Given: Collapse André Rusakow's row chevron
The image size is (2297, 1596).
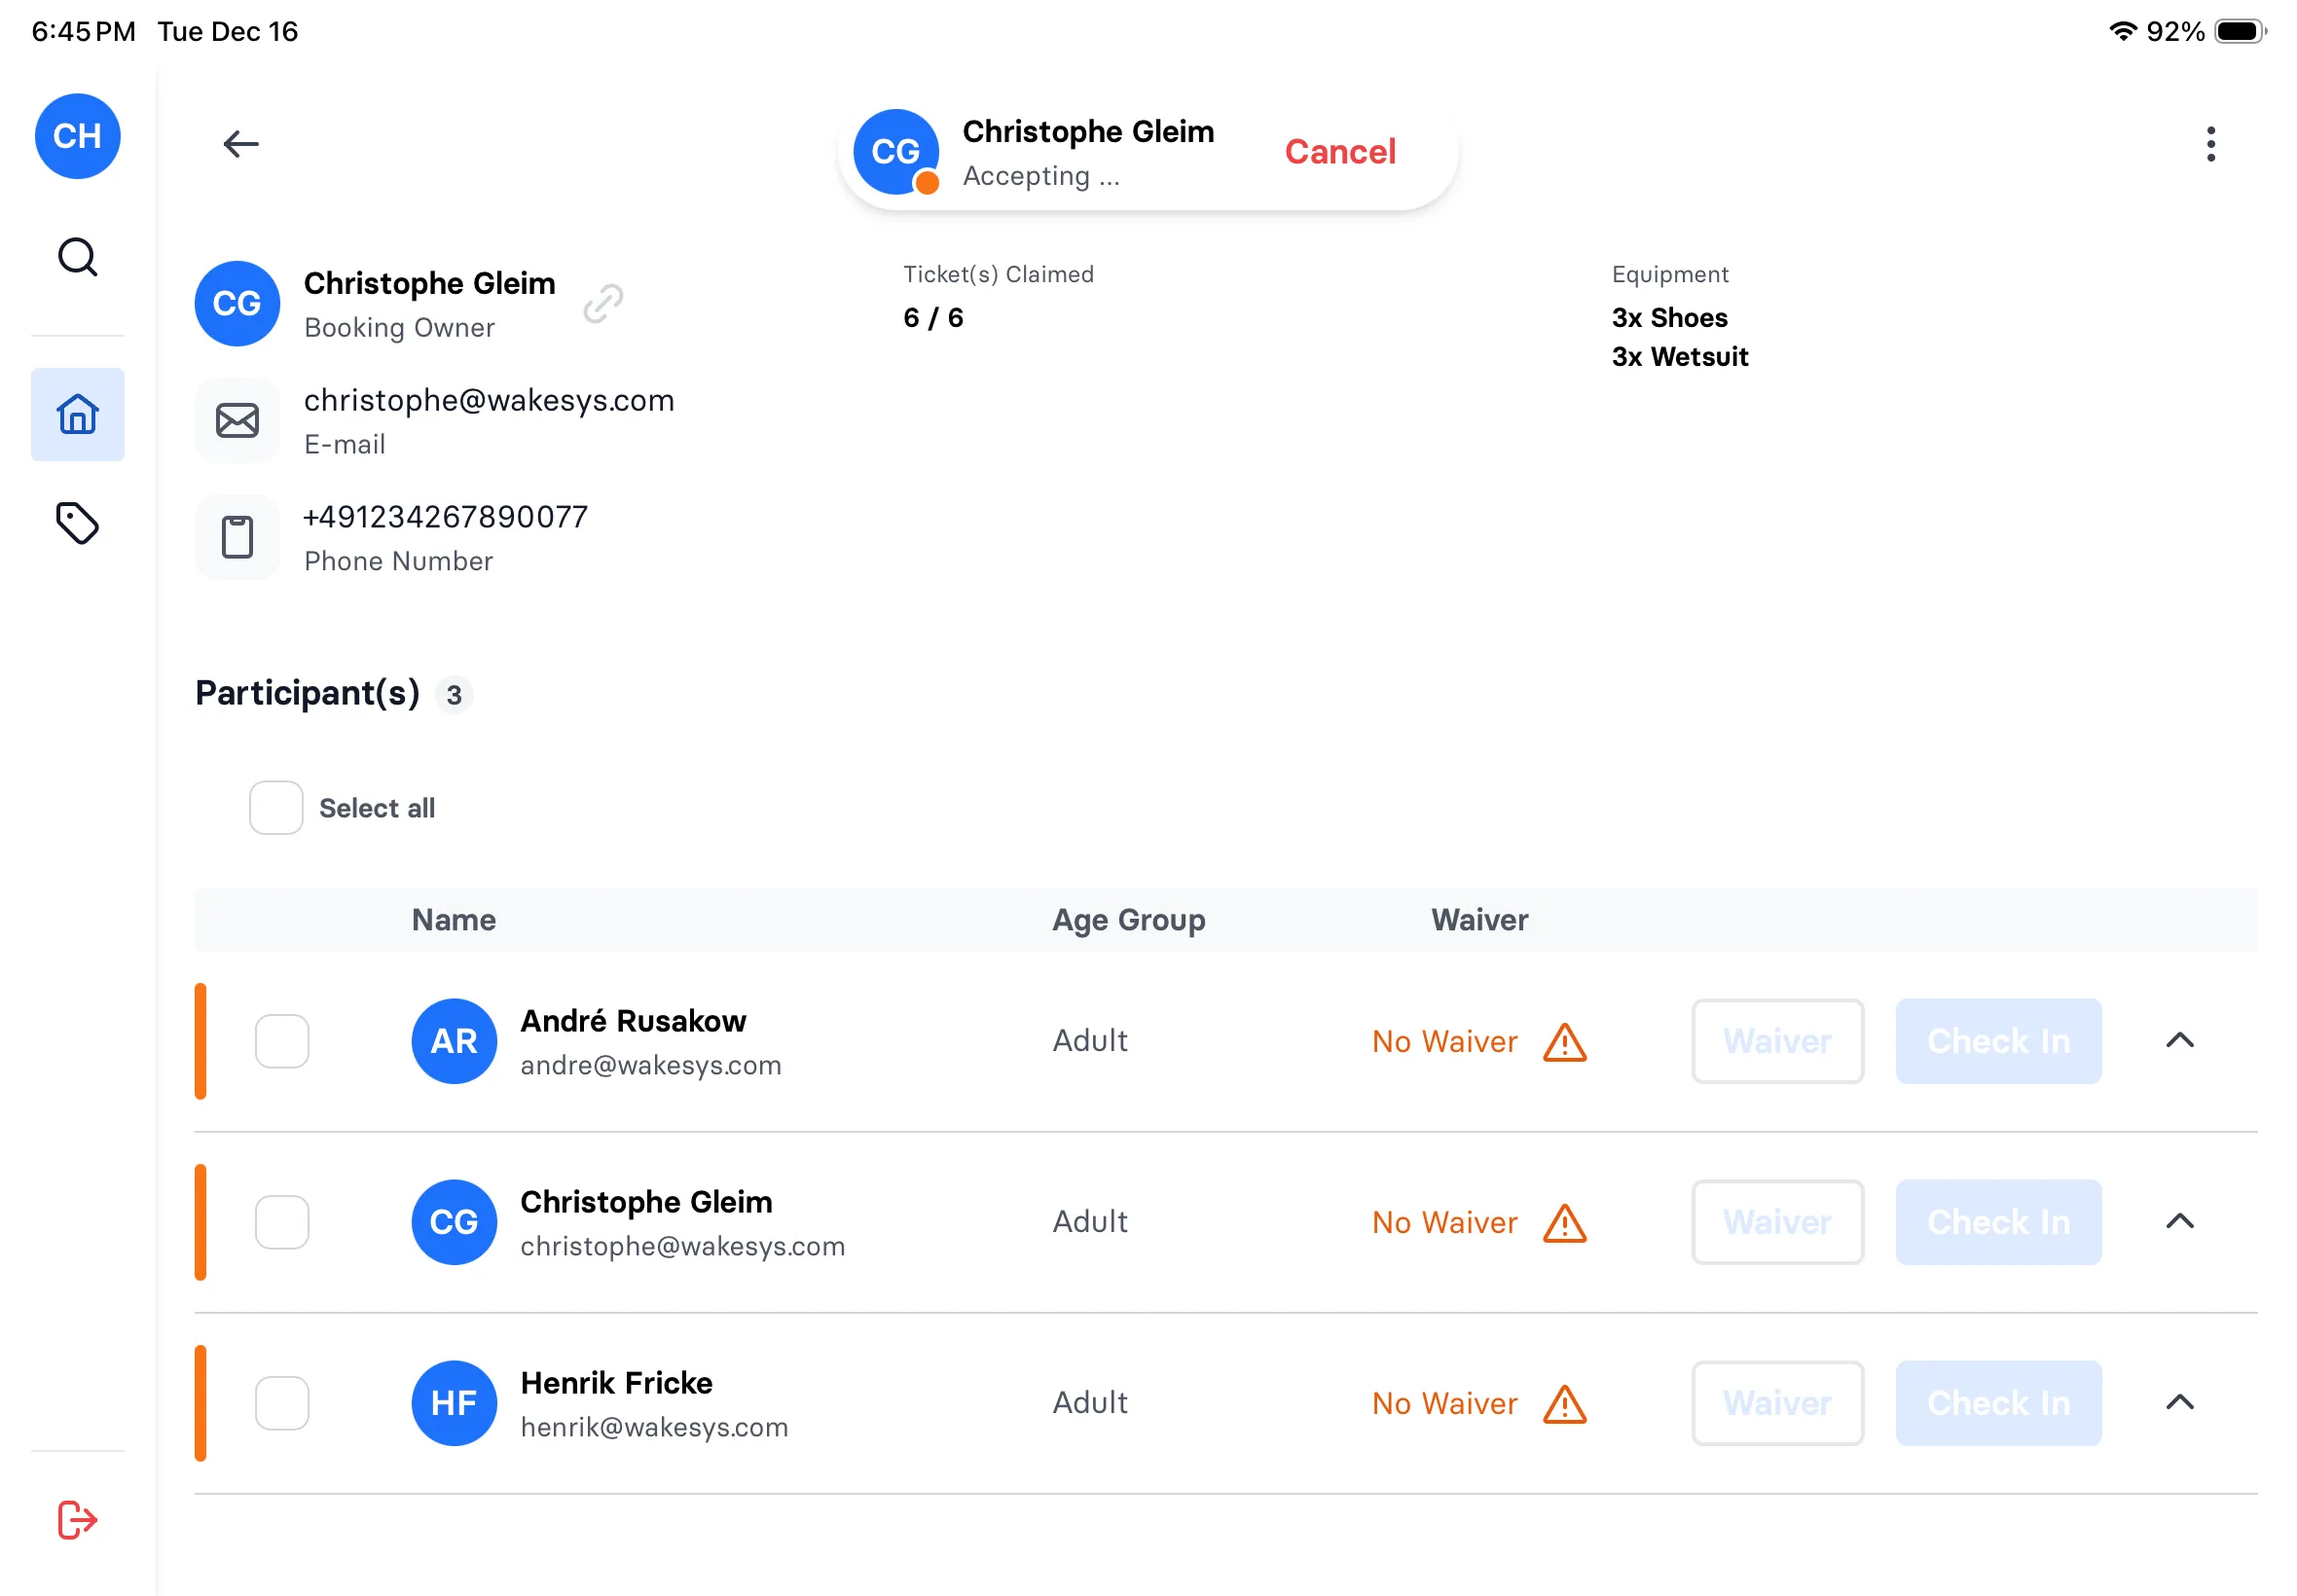Looking at the screenshot, I should [2178, 1040].
